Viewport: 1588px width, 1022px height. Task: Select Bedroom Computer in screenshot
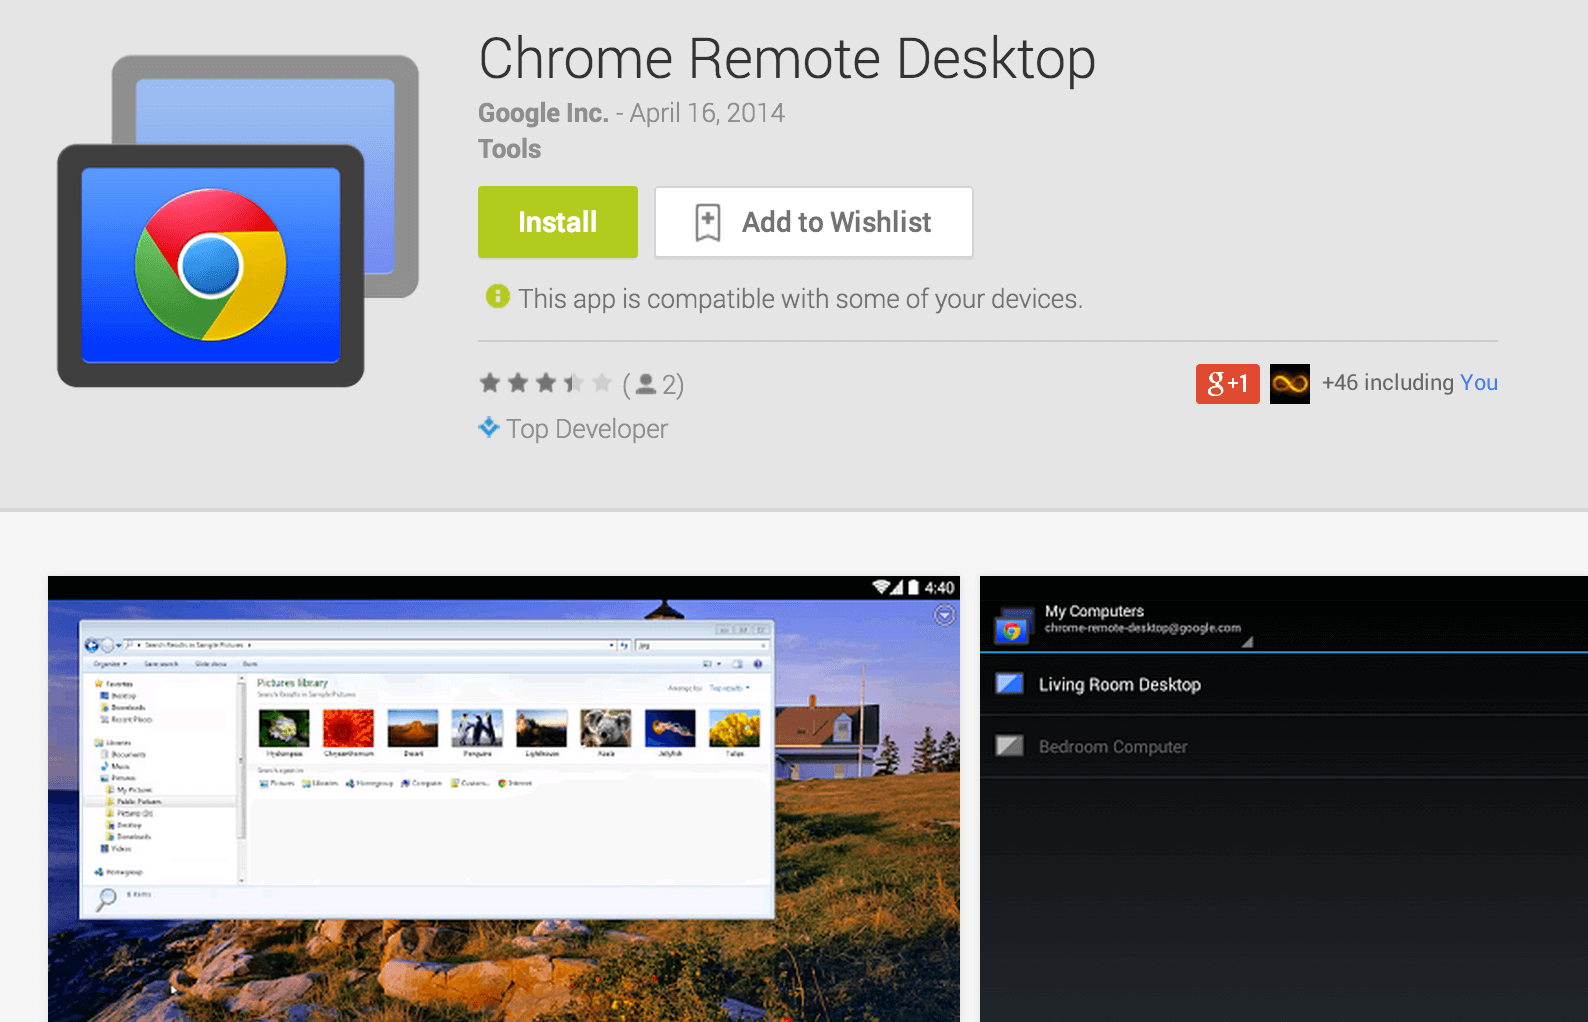(x=1284, y=747)
